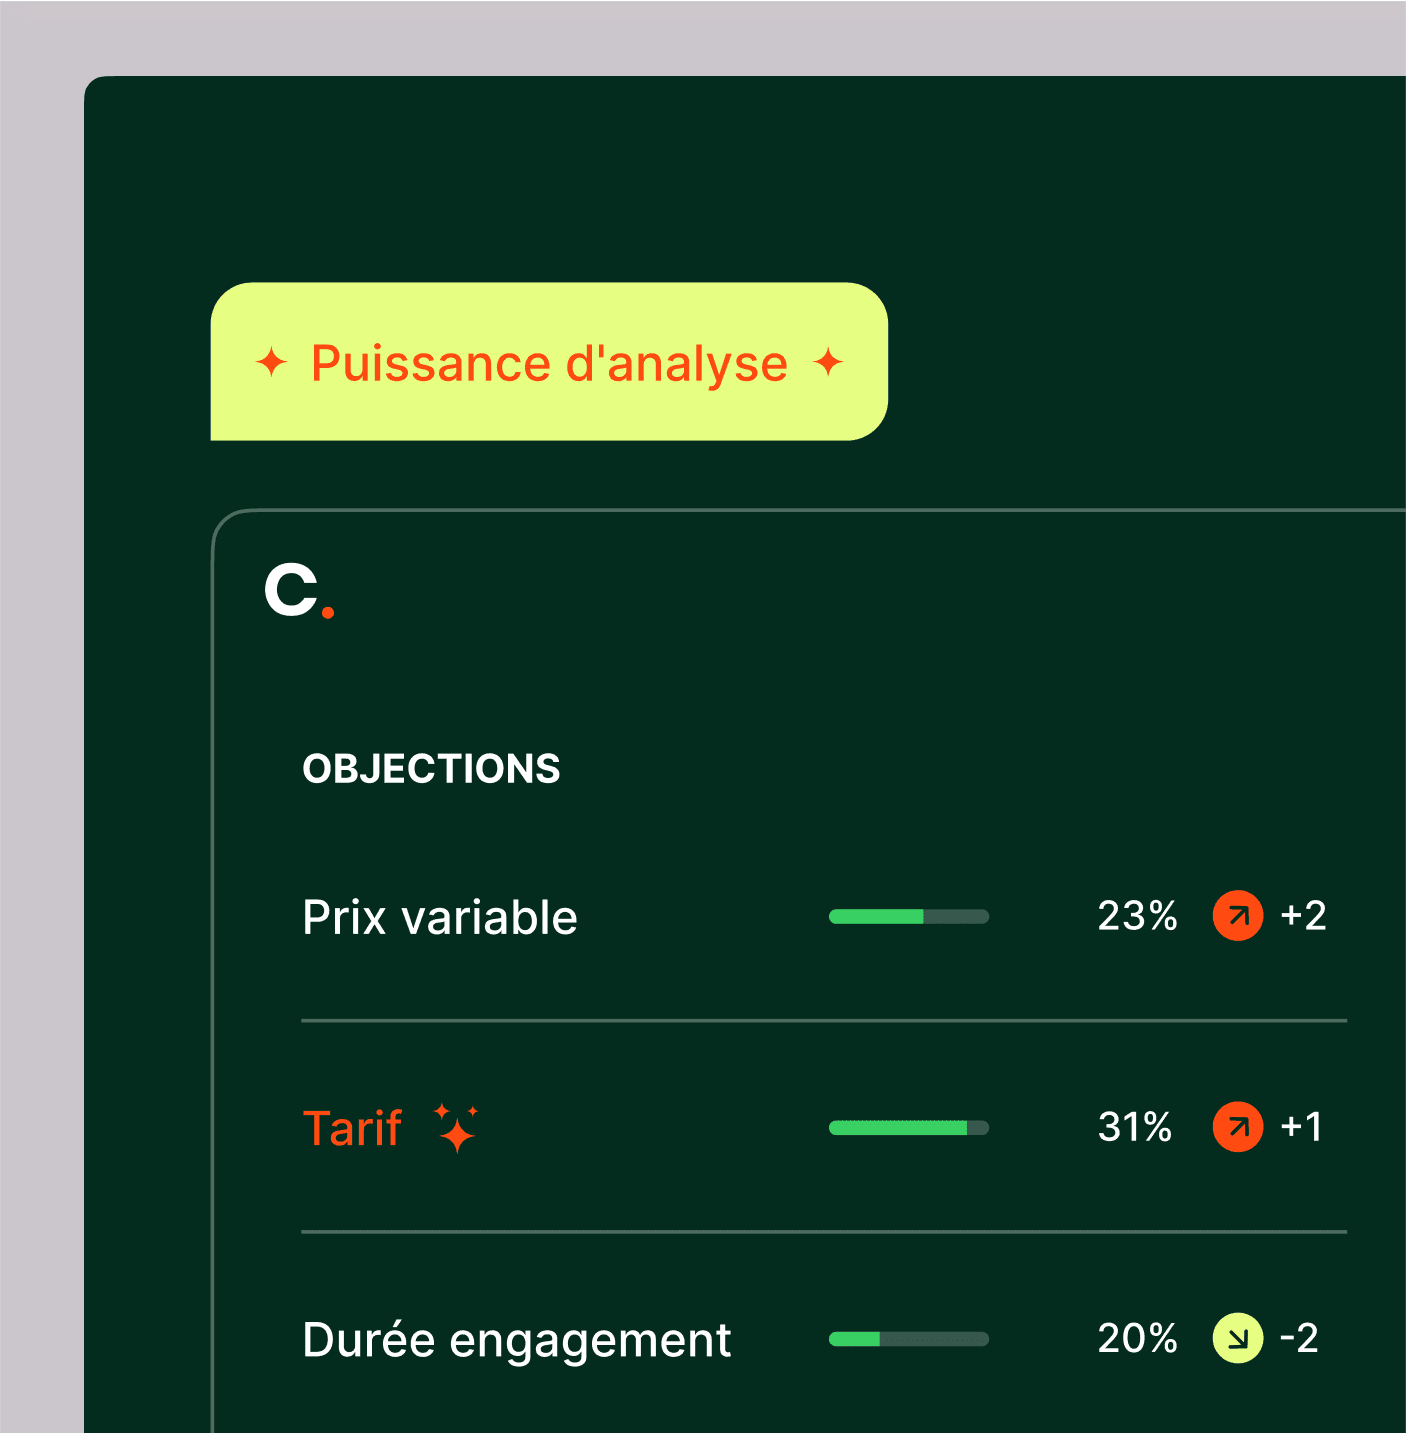Click the 31% value
Viewport: 1406px width, 1433px height.
(x=1134, y=1127)
